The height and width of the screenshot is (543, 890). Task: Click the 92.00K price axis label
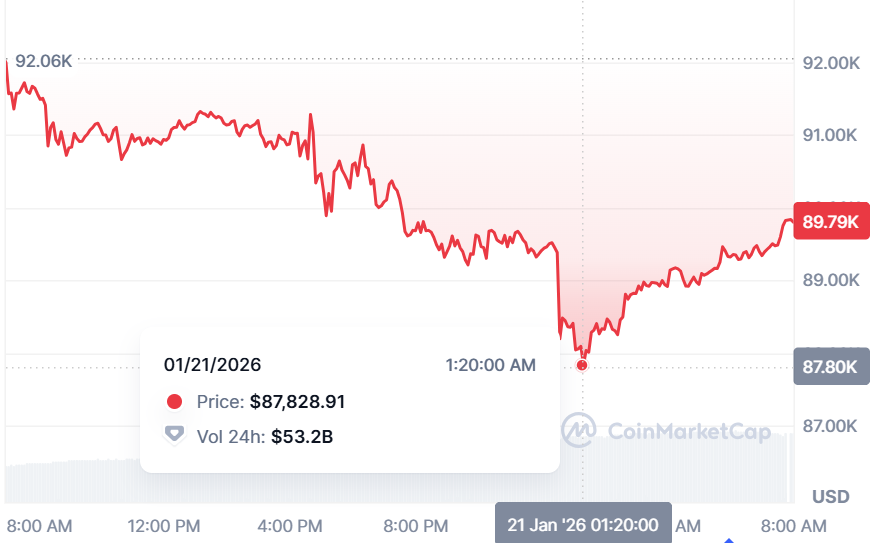[831, 63]
